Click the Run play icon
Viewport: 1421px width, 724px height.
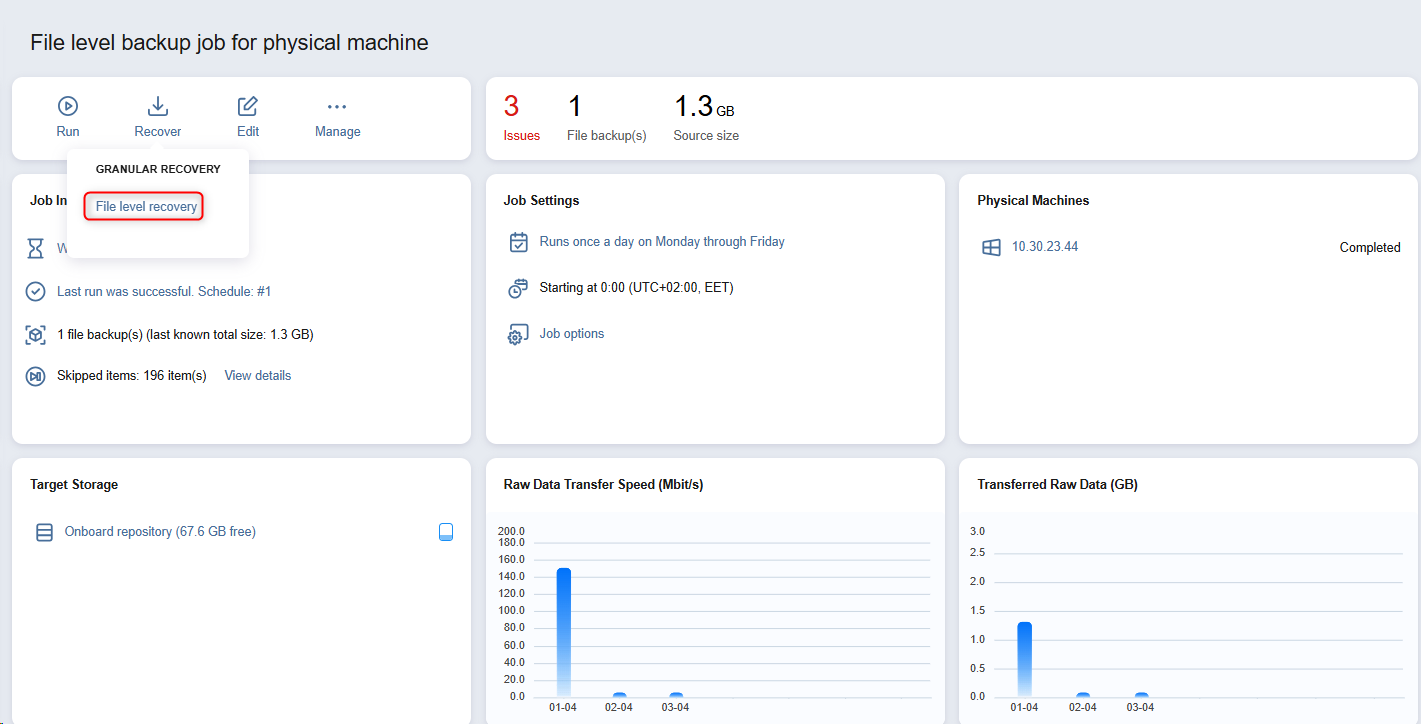(68, 106)
